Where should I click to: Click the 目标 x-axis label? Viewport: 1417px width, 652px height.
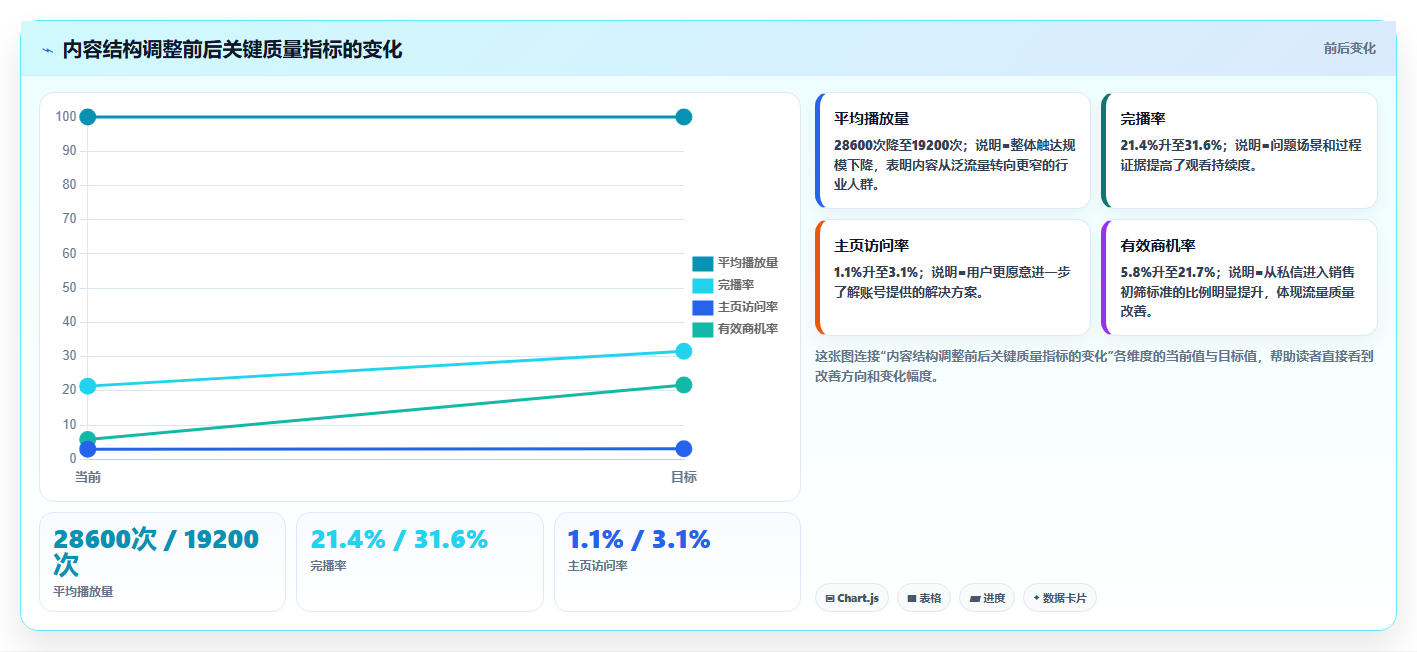coord(684,477)
